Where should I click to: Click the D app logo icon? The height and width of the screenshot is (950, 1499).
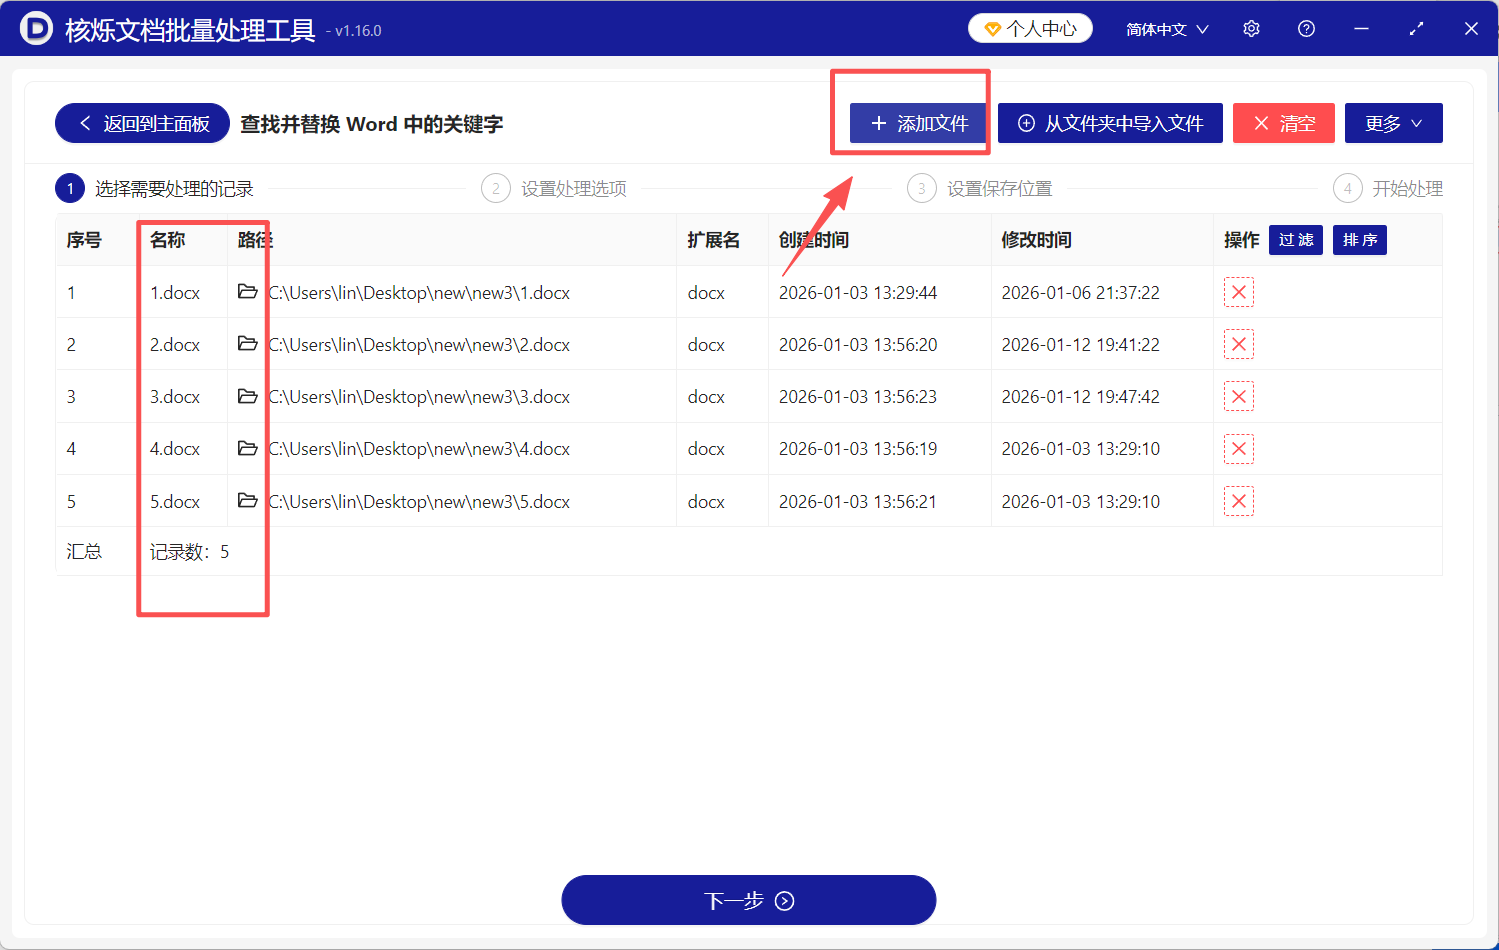tap(37, 28)
